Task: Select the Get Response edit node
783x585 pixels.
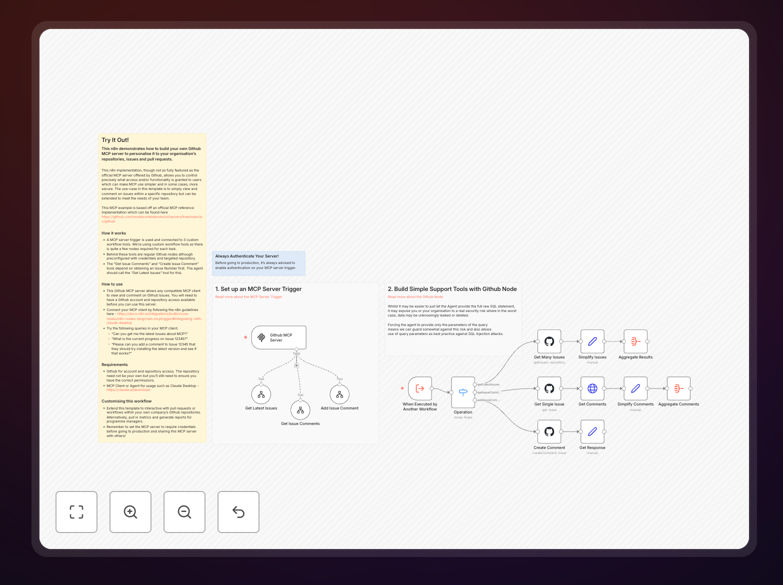Action: pyautogui.click(x=592, y=432)
